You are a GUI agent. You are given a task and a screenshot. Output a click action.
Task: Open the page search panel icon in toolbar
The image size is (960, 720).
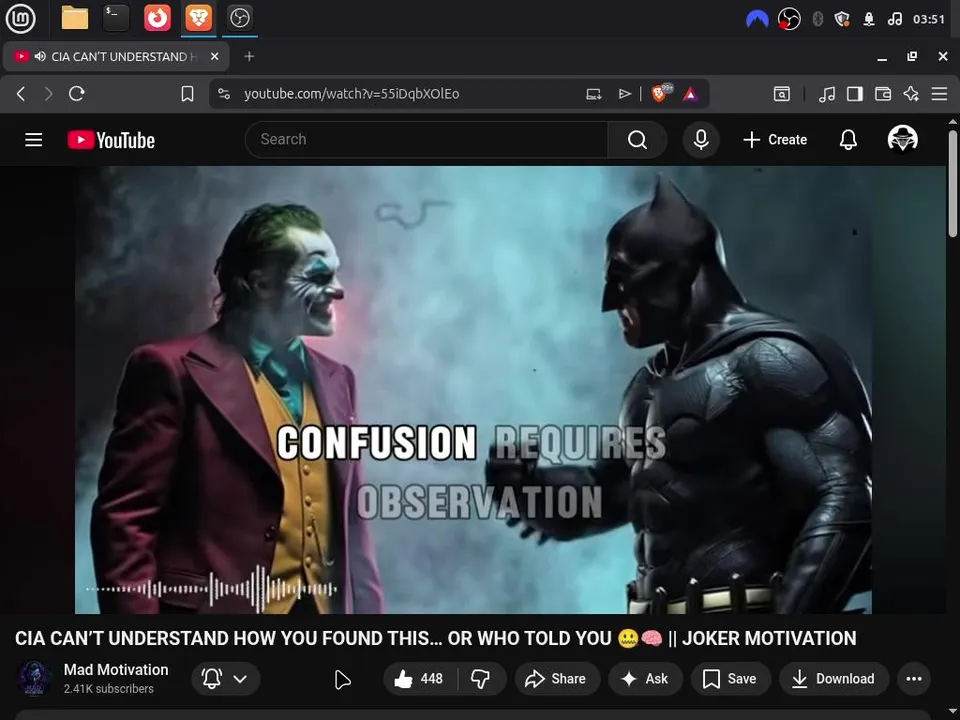[781, 94]
